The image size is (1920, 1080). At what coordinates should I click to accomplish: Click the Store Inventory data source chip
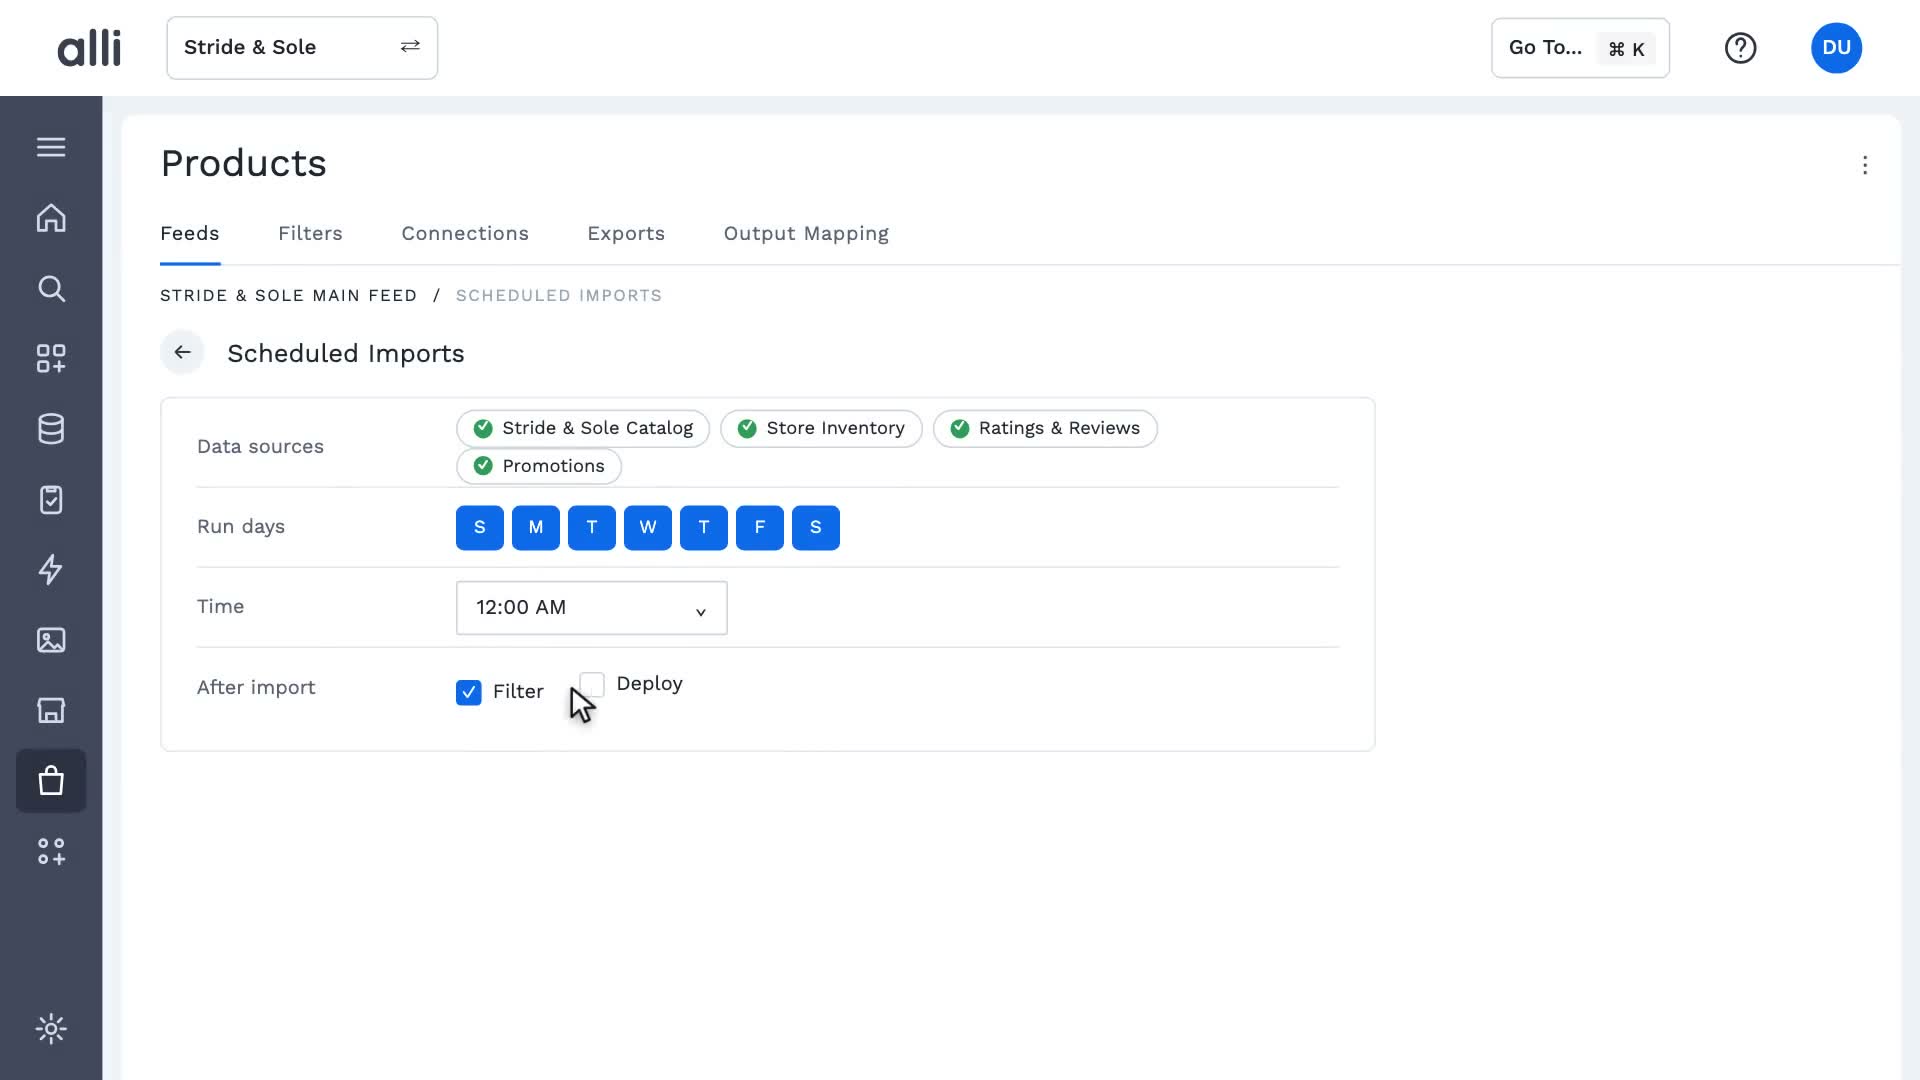(x=821, y=429)
